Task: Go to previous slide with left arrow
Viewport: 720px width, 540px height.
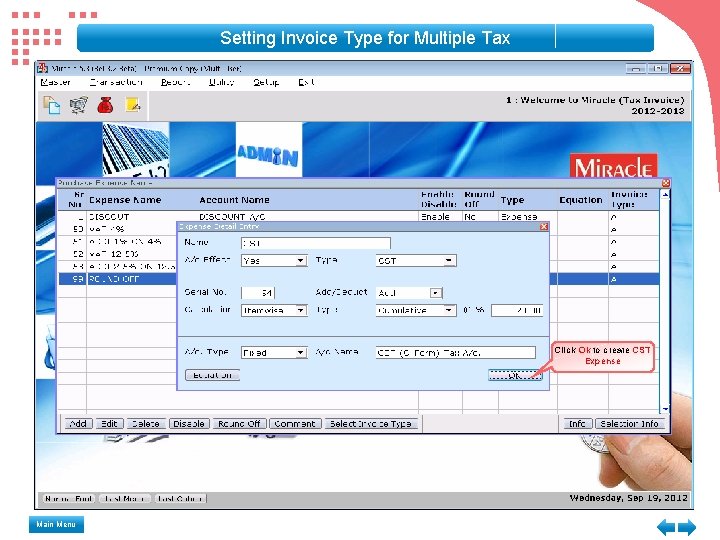Action: [x=666, y=527]
